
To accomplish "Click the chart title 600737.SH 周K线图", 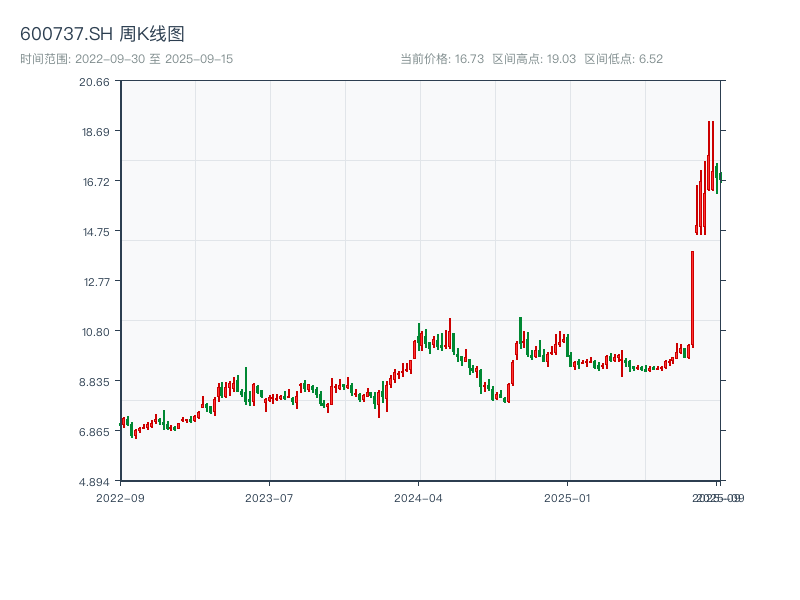I will pyautogui.click(x=102, y=34).
